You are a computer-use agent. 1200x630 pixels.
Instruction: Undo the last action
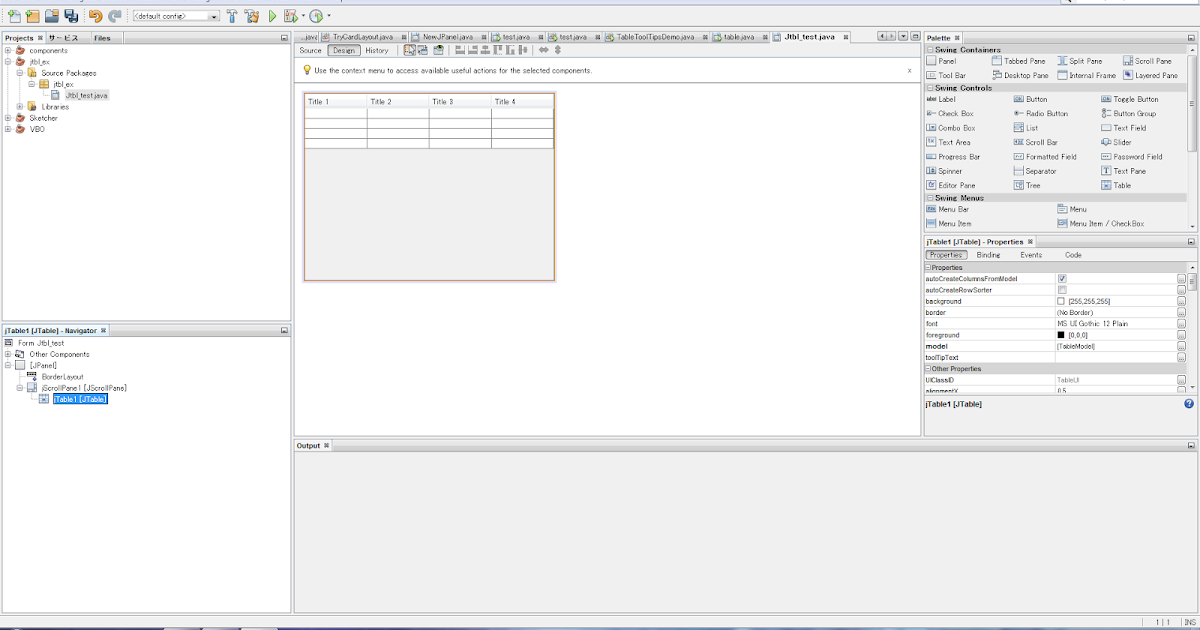(x=94, y=14)
